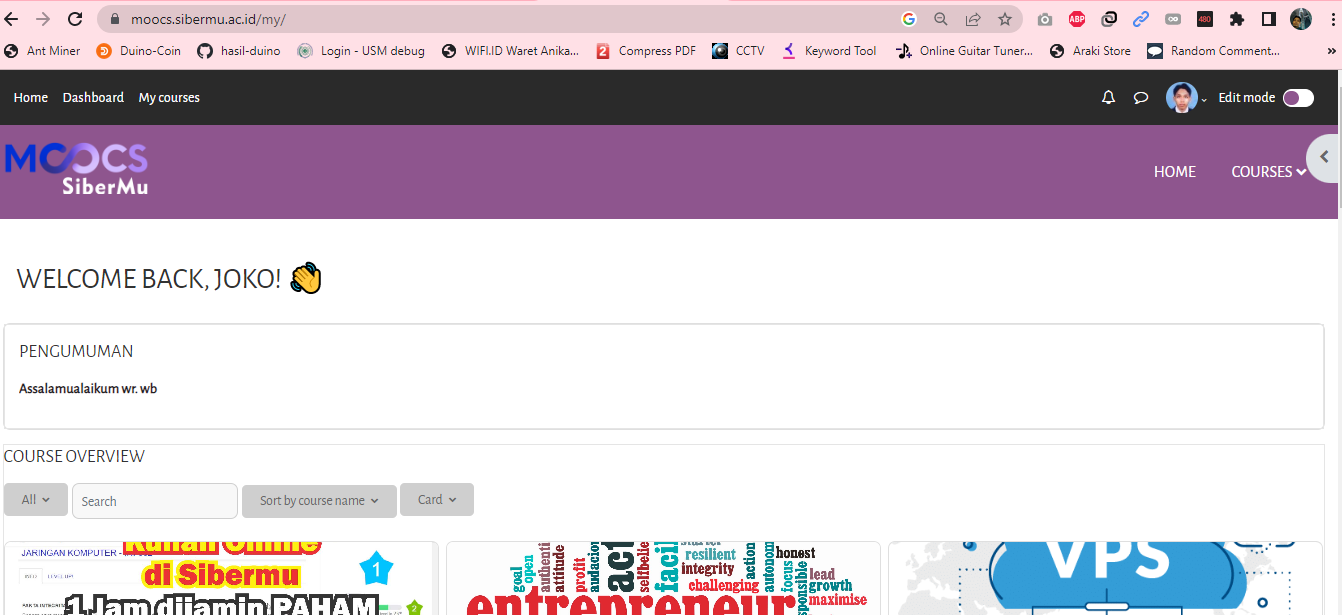
Task: Go to the Dashboard tab
Action: (x=93, y=98)
